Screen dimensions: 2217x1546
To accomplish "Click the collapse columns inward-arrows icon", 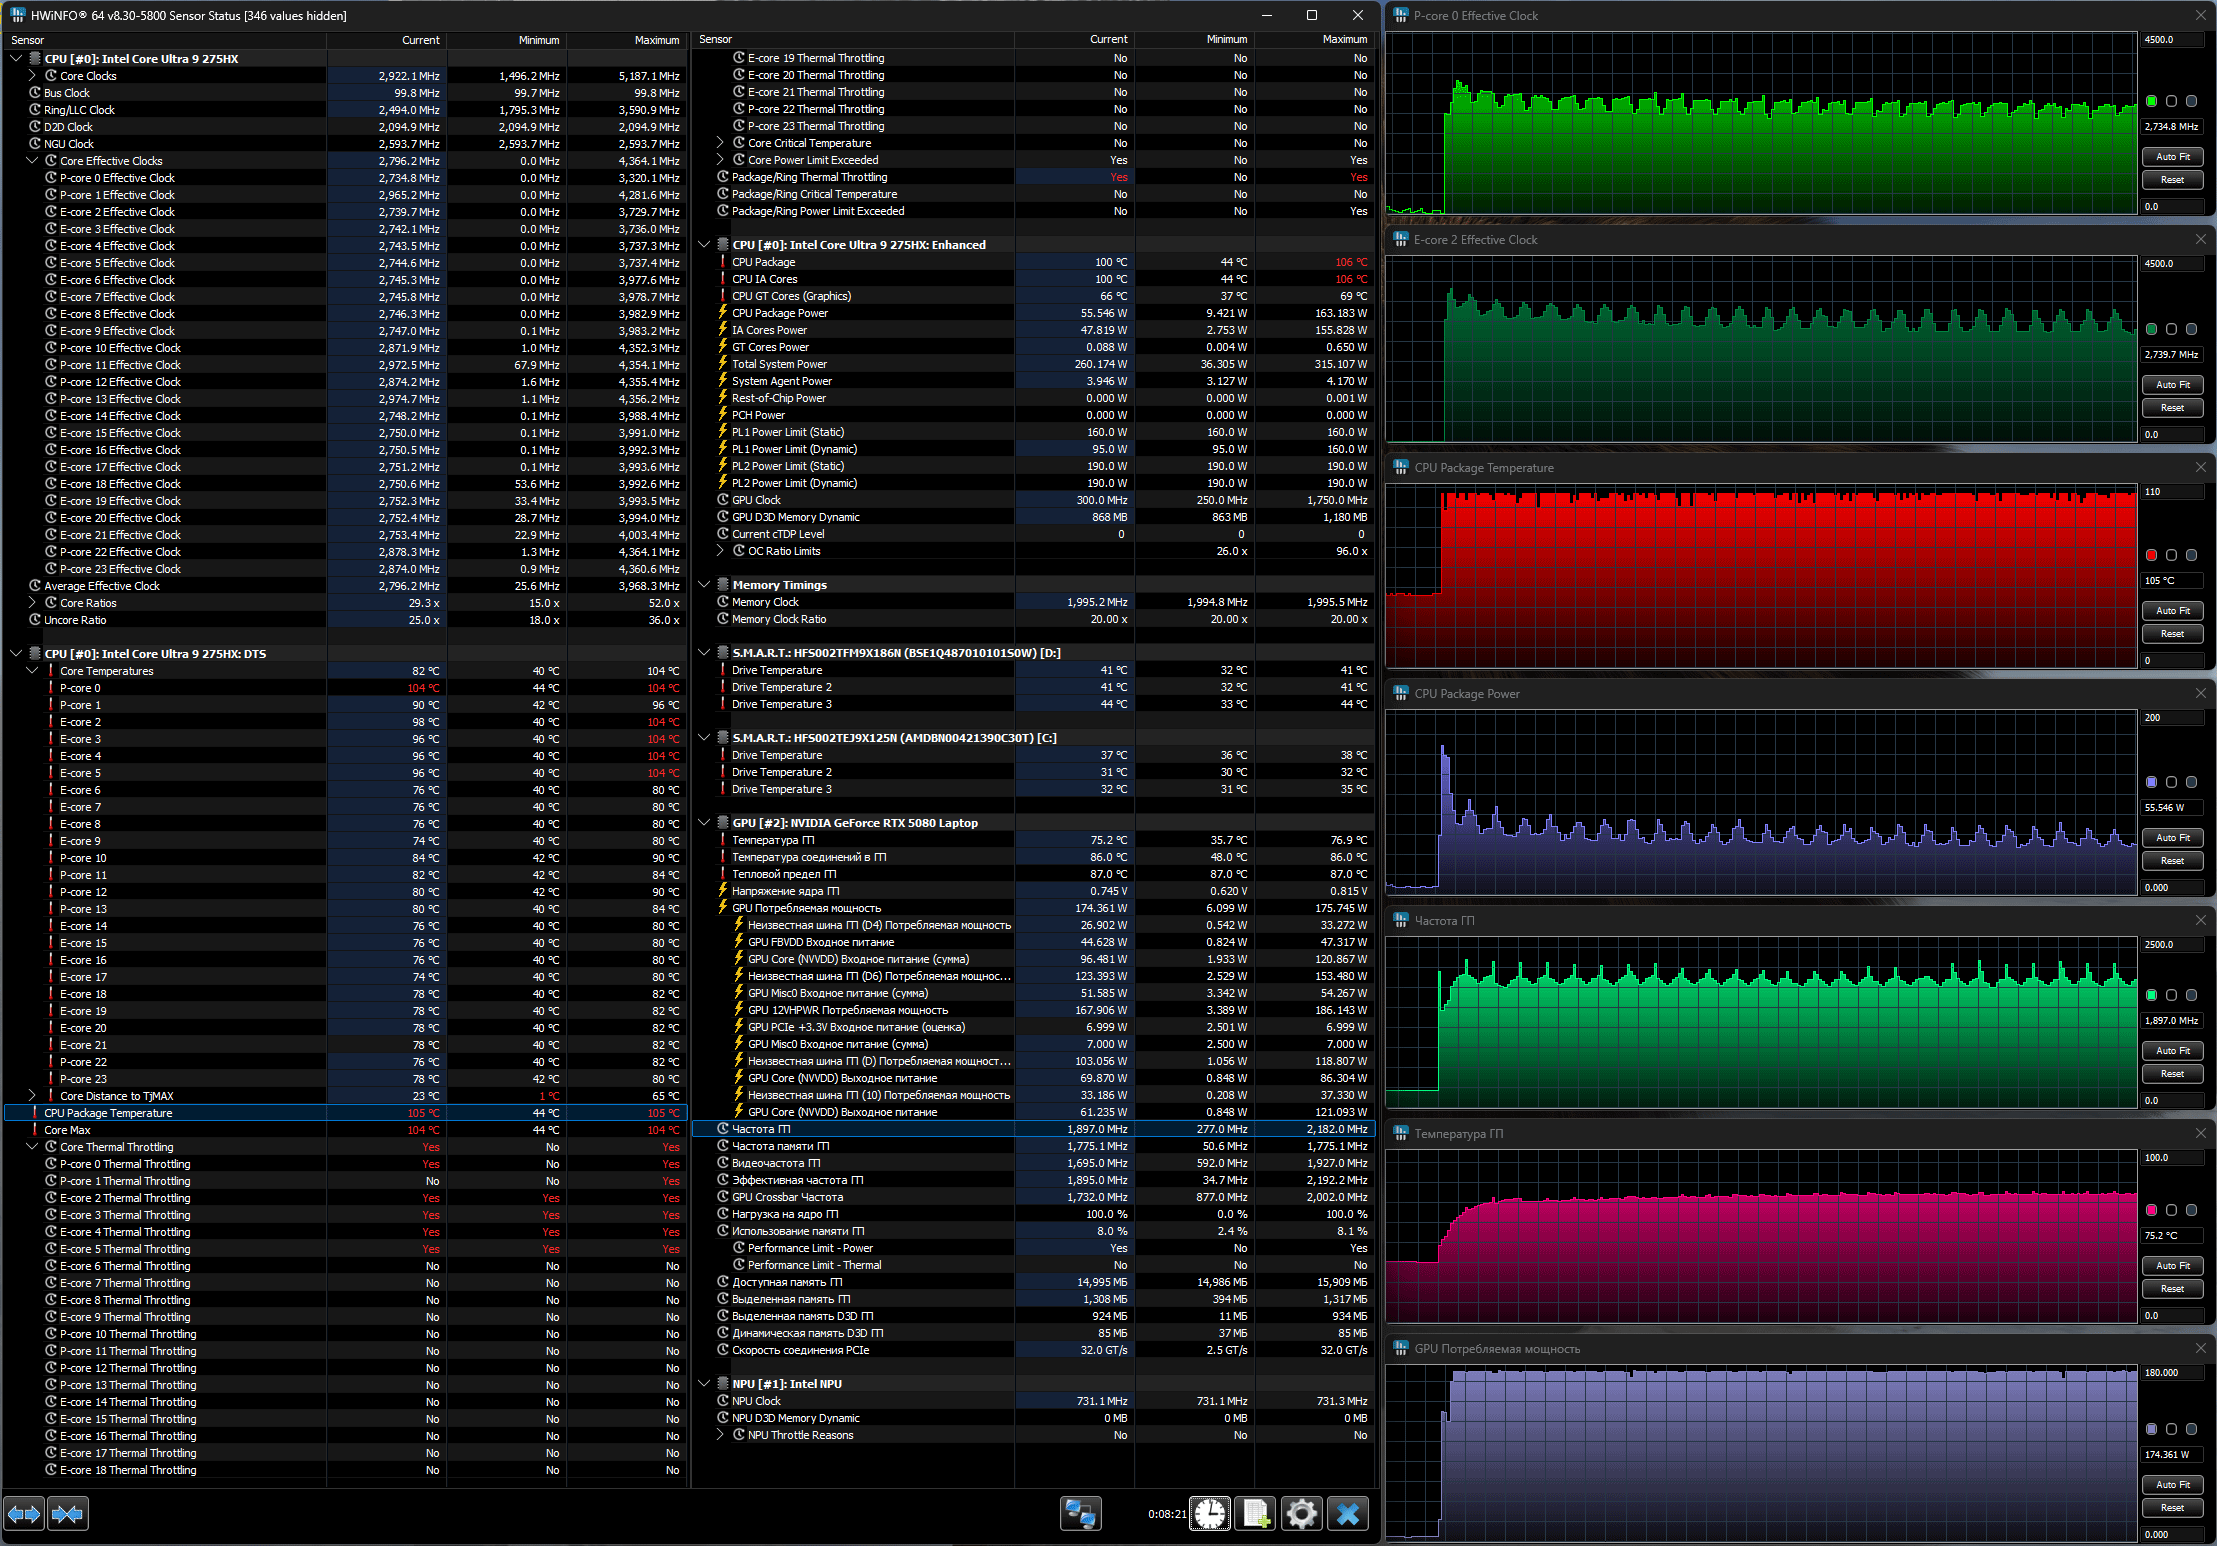I will (67, 1514).
